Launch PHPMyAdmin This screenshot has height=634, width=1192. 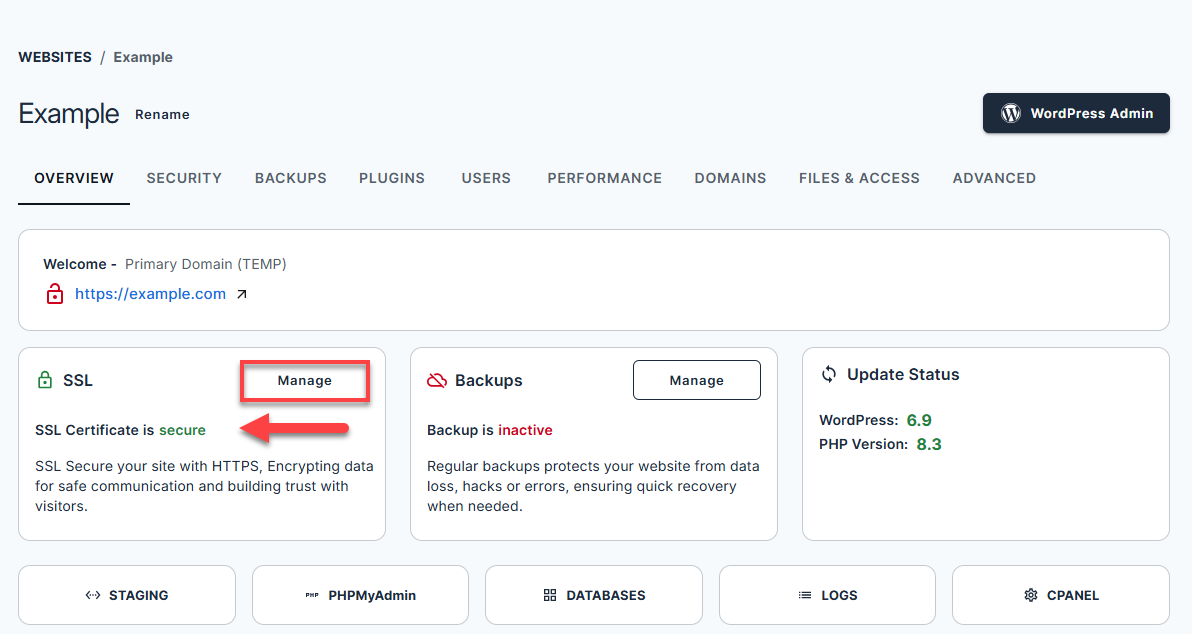(360, 595)
